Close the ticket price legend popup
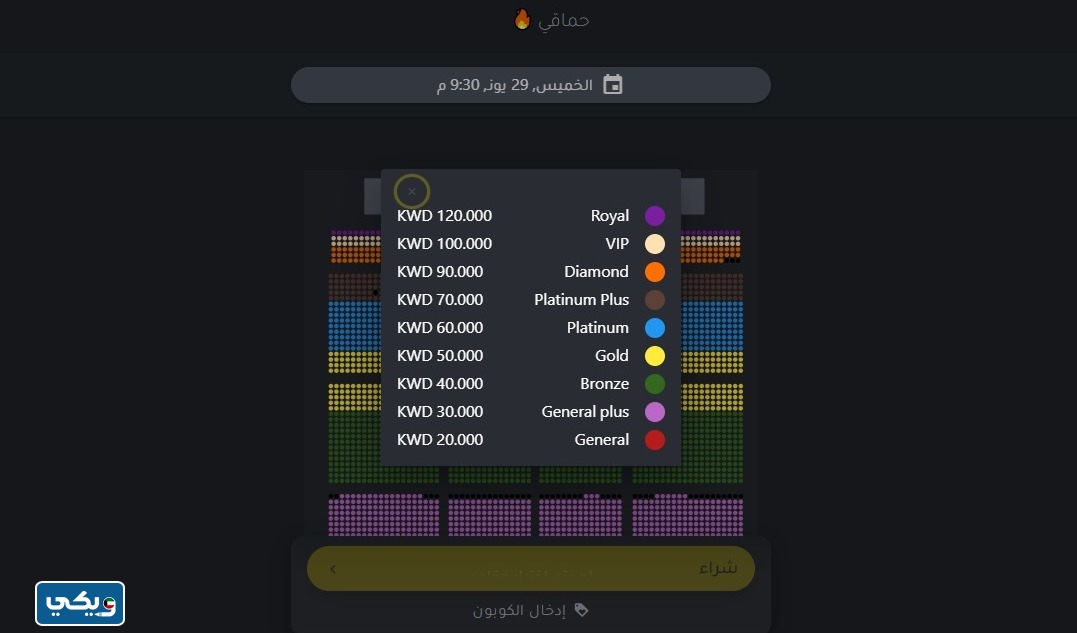This screenshot has width=1077, height=633. 411,191
